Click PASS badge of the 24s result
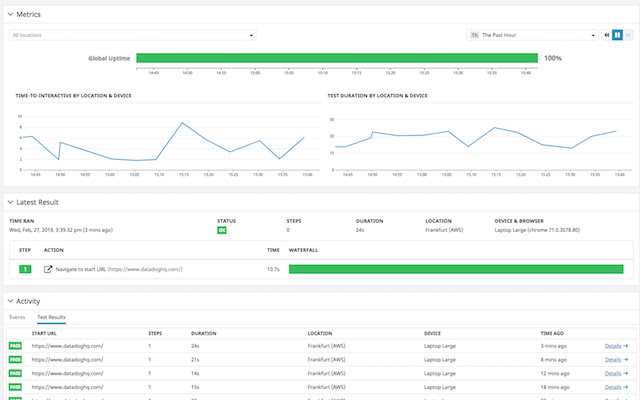This screenshot has height=400, width=640. 15,346
